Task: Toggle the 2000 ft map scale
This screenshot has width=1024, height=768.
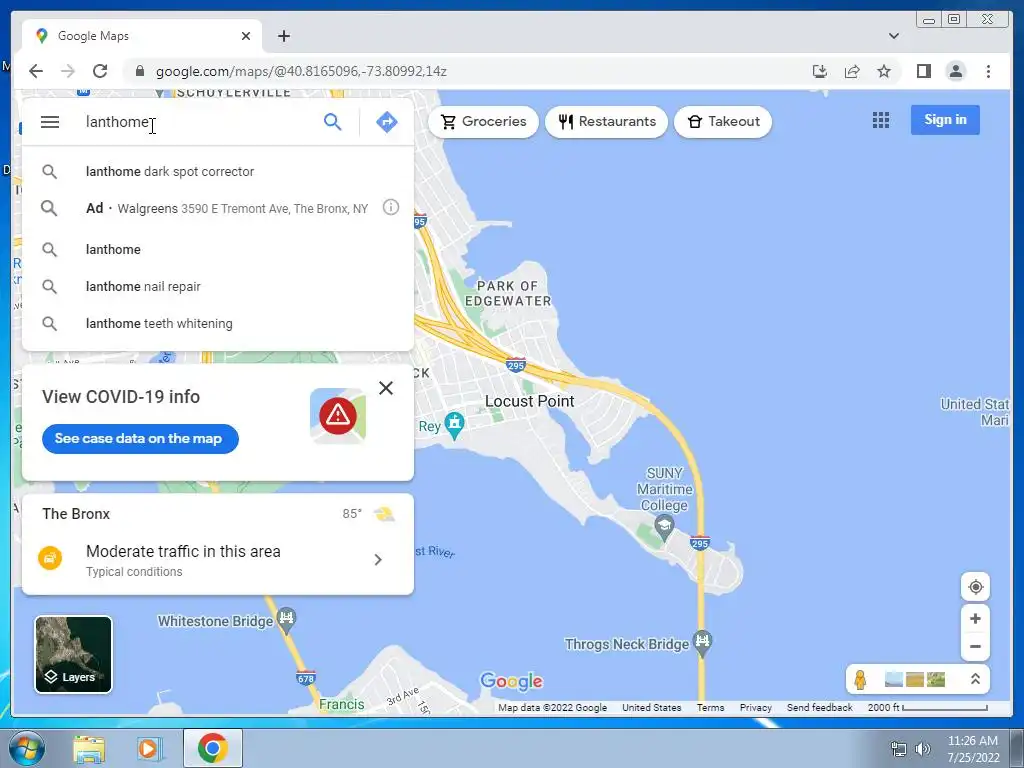Action: coord(927,707)
